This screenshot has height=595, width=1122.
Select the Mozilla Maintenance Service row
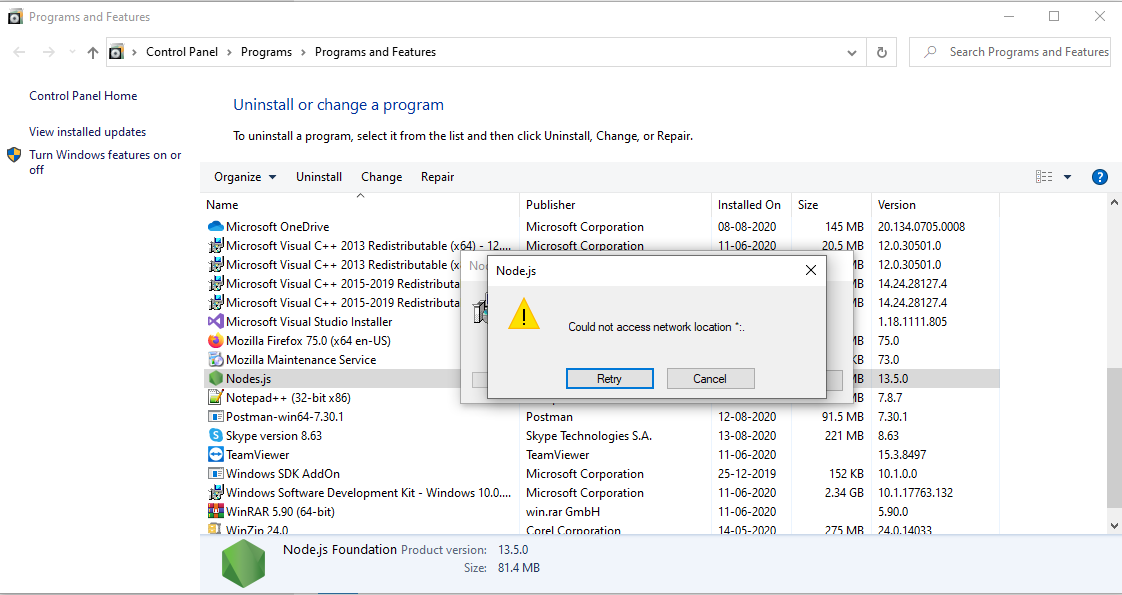tap(600, 360)
